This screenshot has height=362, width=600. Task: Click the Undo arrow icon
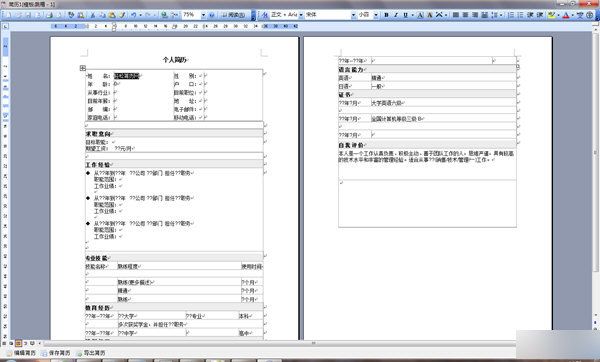coord(134,15)
